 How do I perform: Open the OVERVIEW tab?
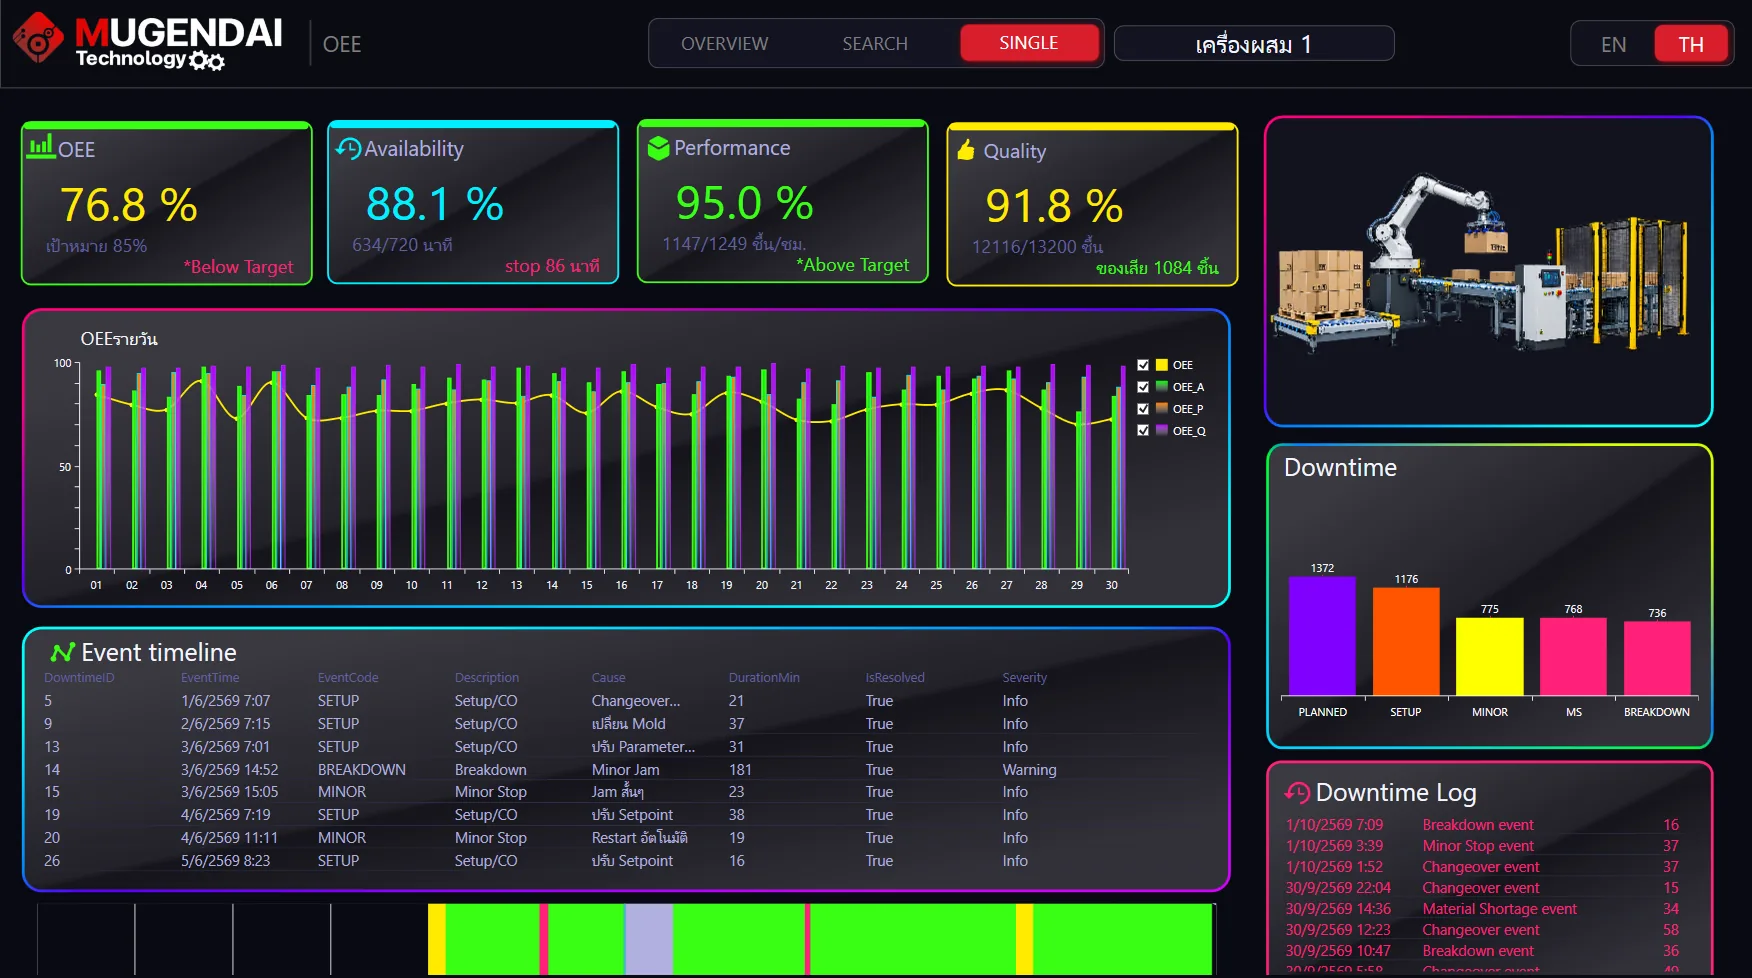724,44
